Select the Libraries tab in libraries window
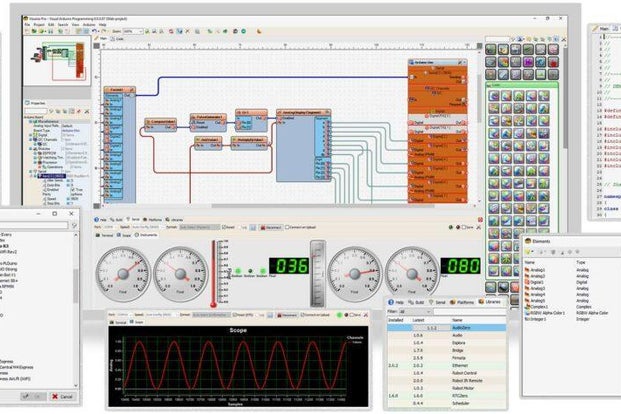The height and width of the screenshot is (414, 621). tap(489, 302)
